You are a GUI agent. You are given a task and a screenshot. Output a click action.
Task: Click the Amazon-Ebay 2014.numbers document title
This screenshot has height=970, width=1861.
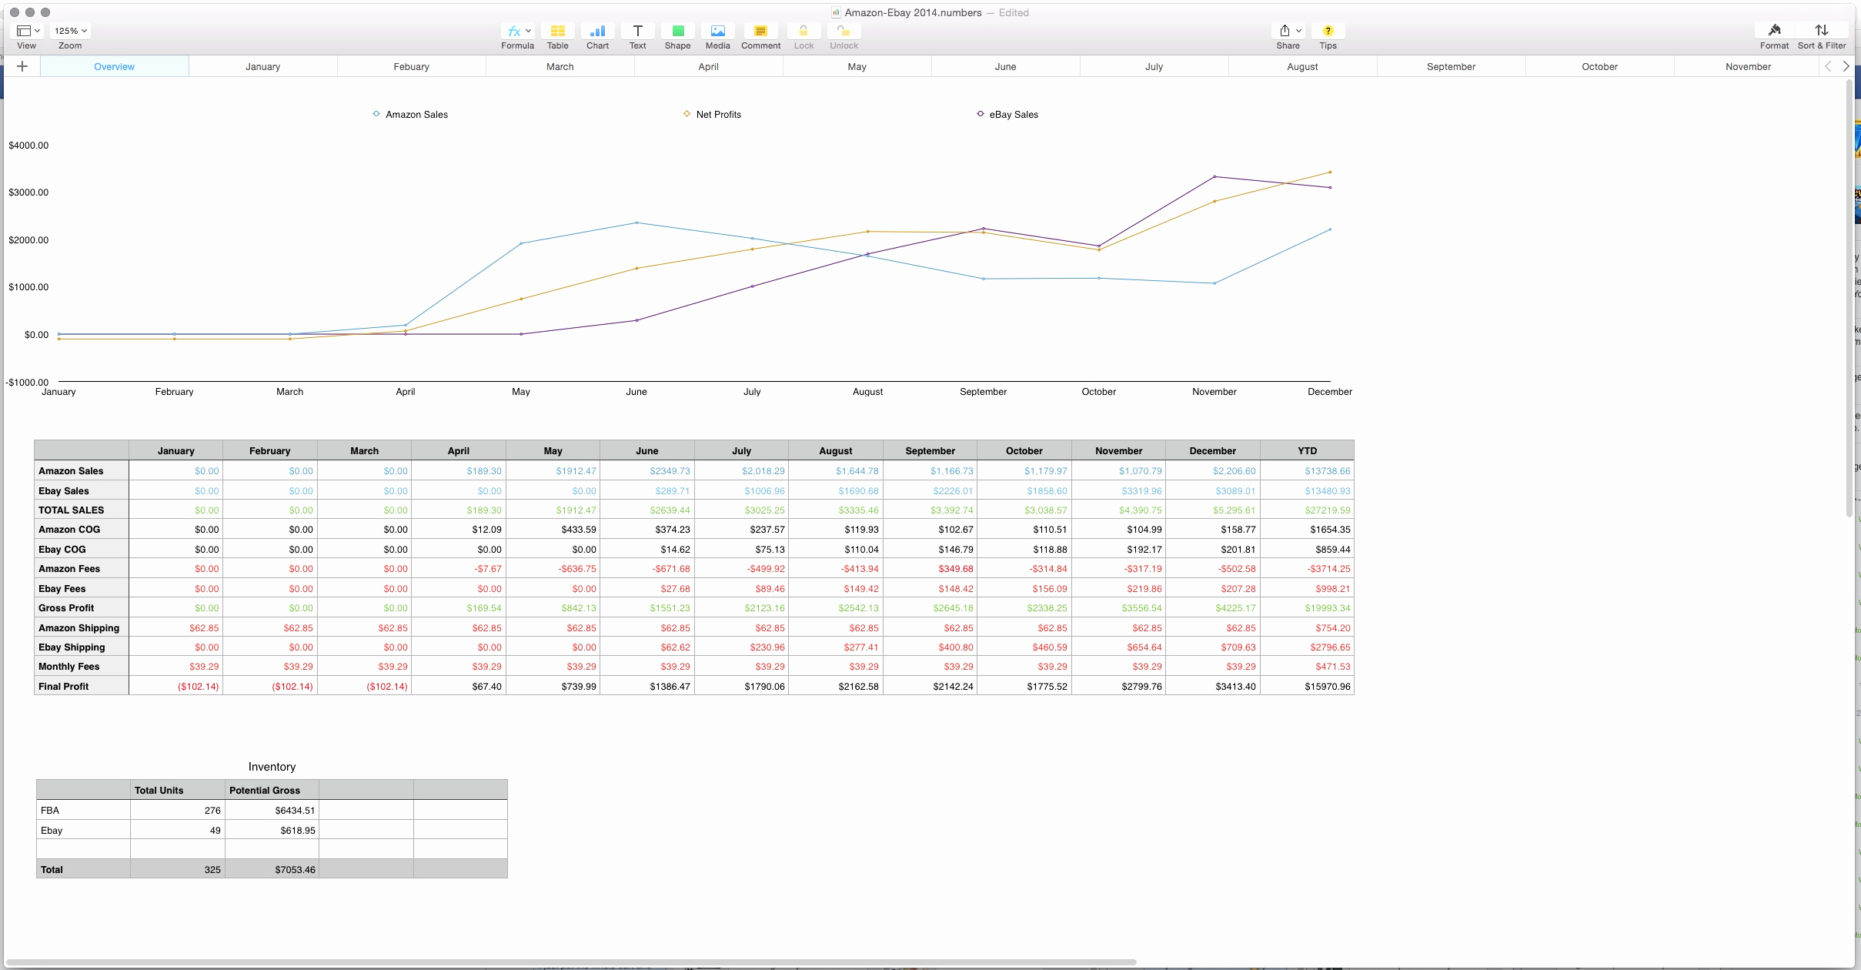tap(912, 13)
